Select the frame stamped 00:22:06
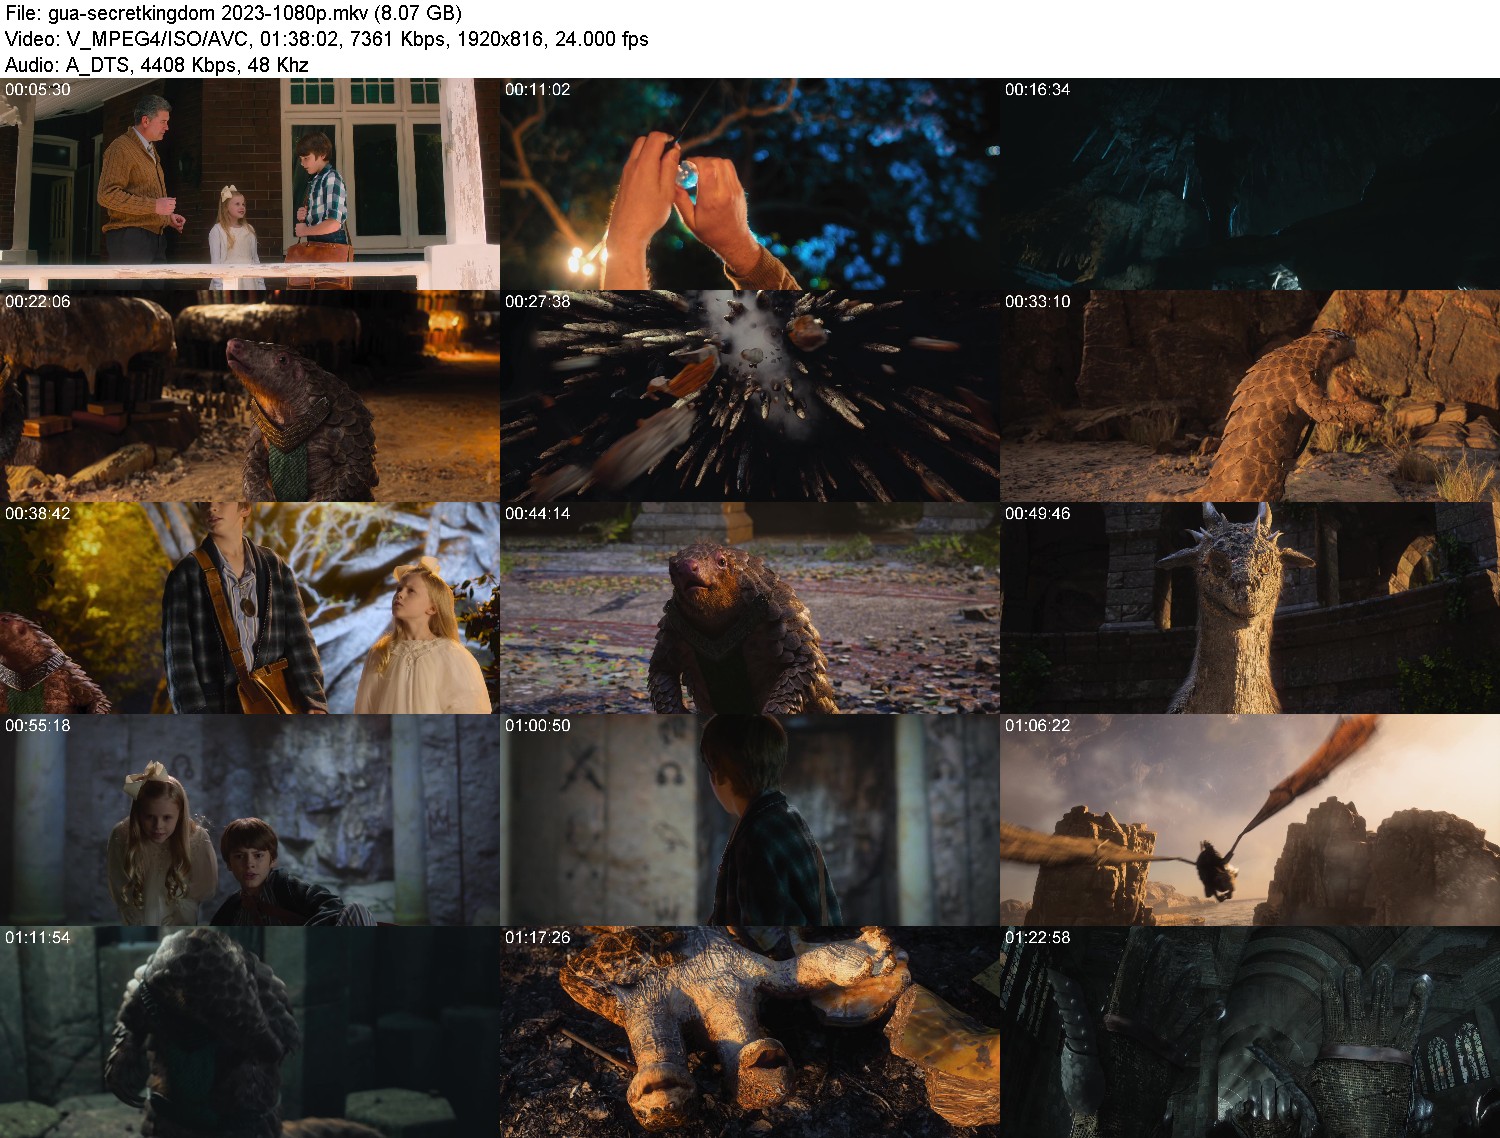This screenshot has height=1138, width=1500. tap(250, 396)
